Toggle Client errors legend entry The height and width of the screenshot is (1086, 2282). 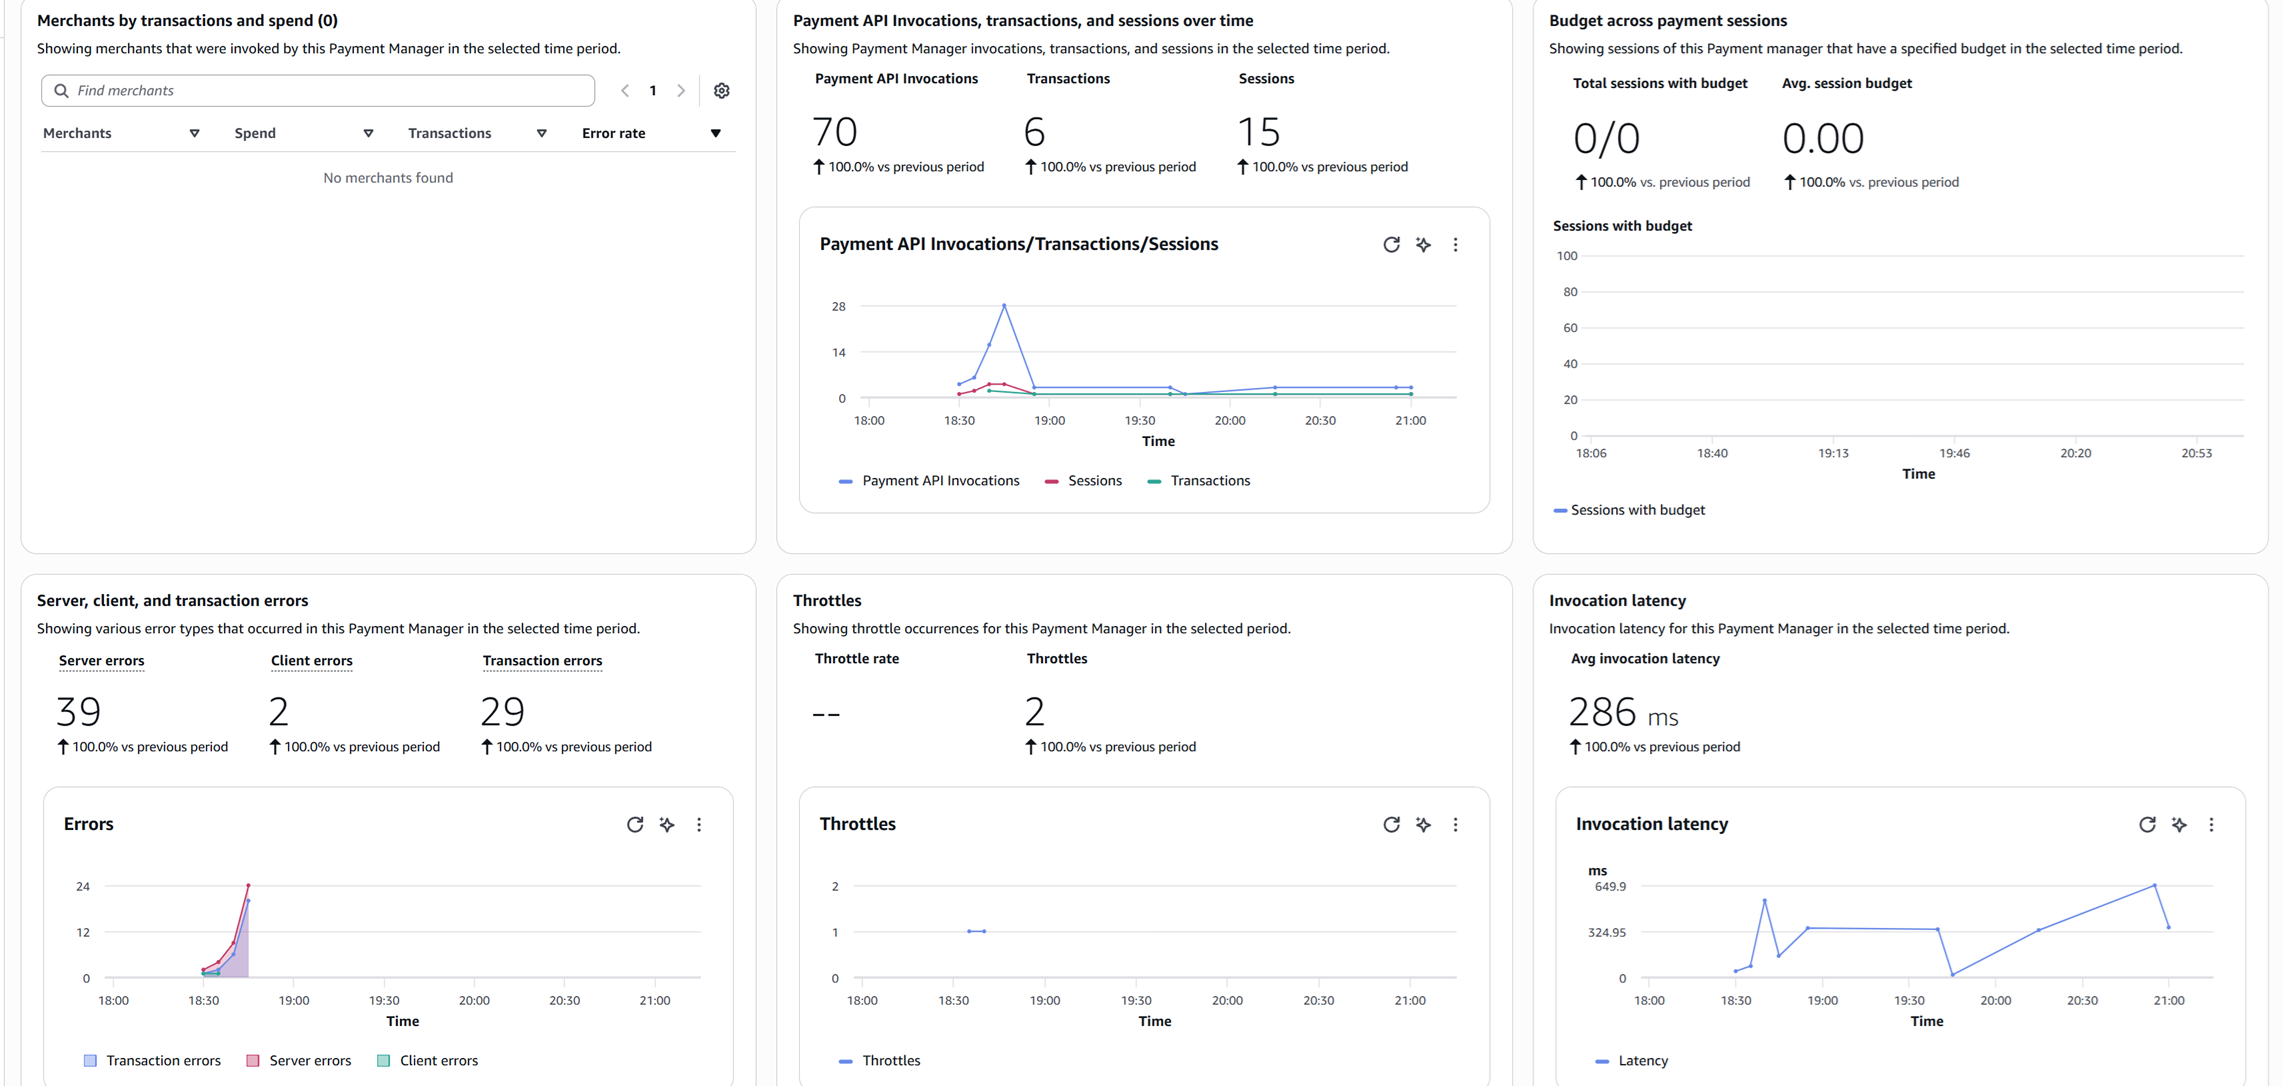click(428, 1061)
